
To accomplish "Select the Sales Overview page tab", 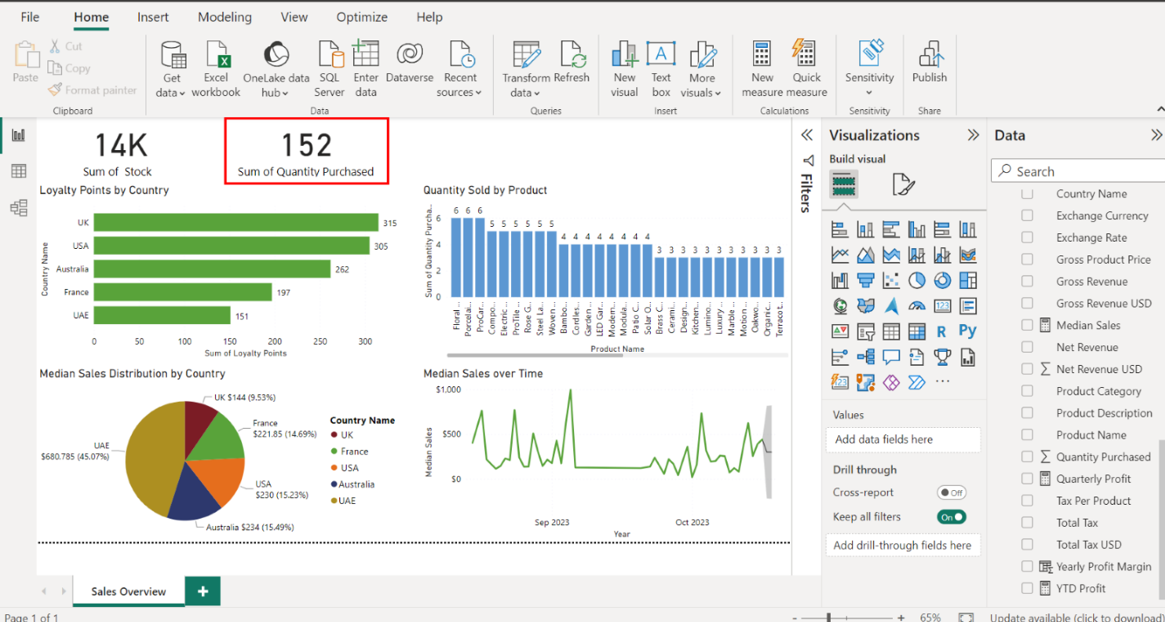I will click(128, 591).
